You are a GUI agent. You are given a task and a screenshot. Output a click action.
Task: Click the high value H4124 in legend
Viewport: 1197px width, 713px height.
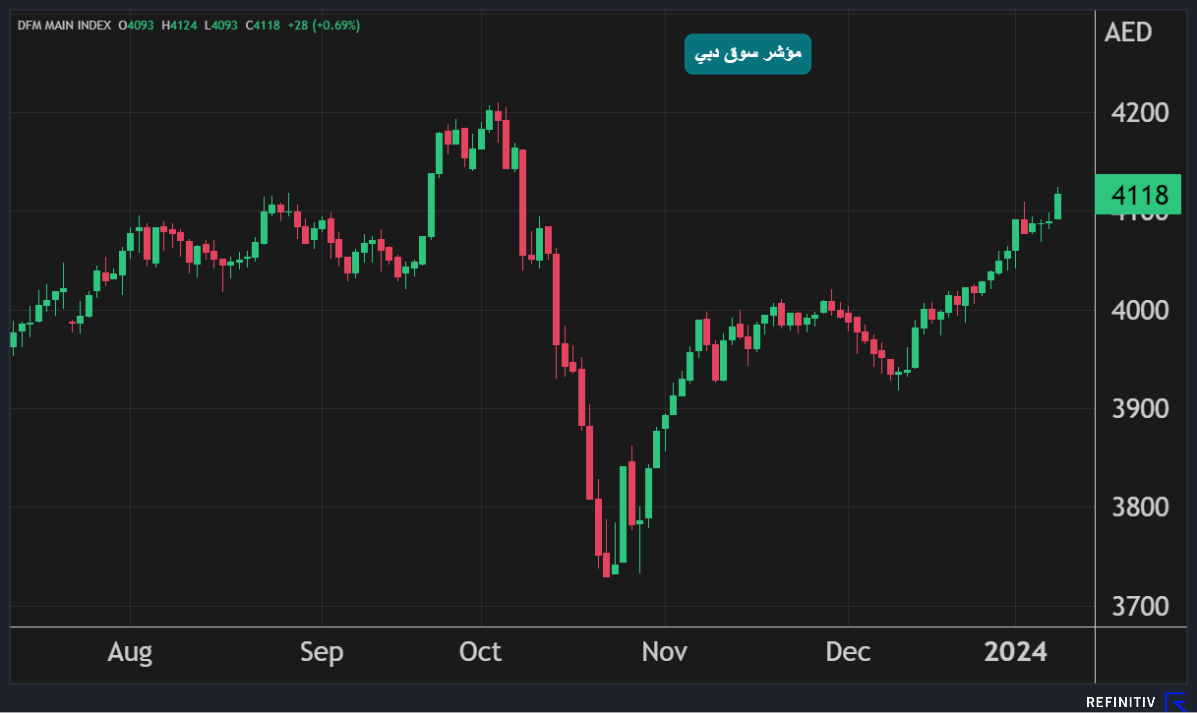180,25
